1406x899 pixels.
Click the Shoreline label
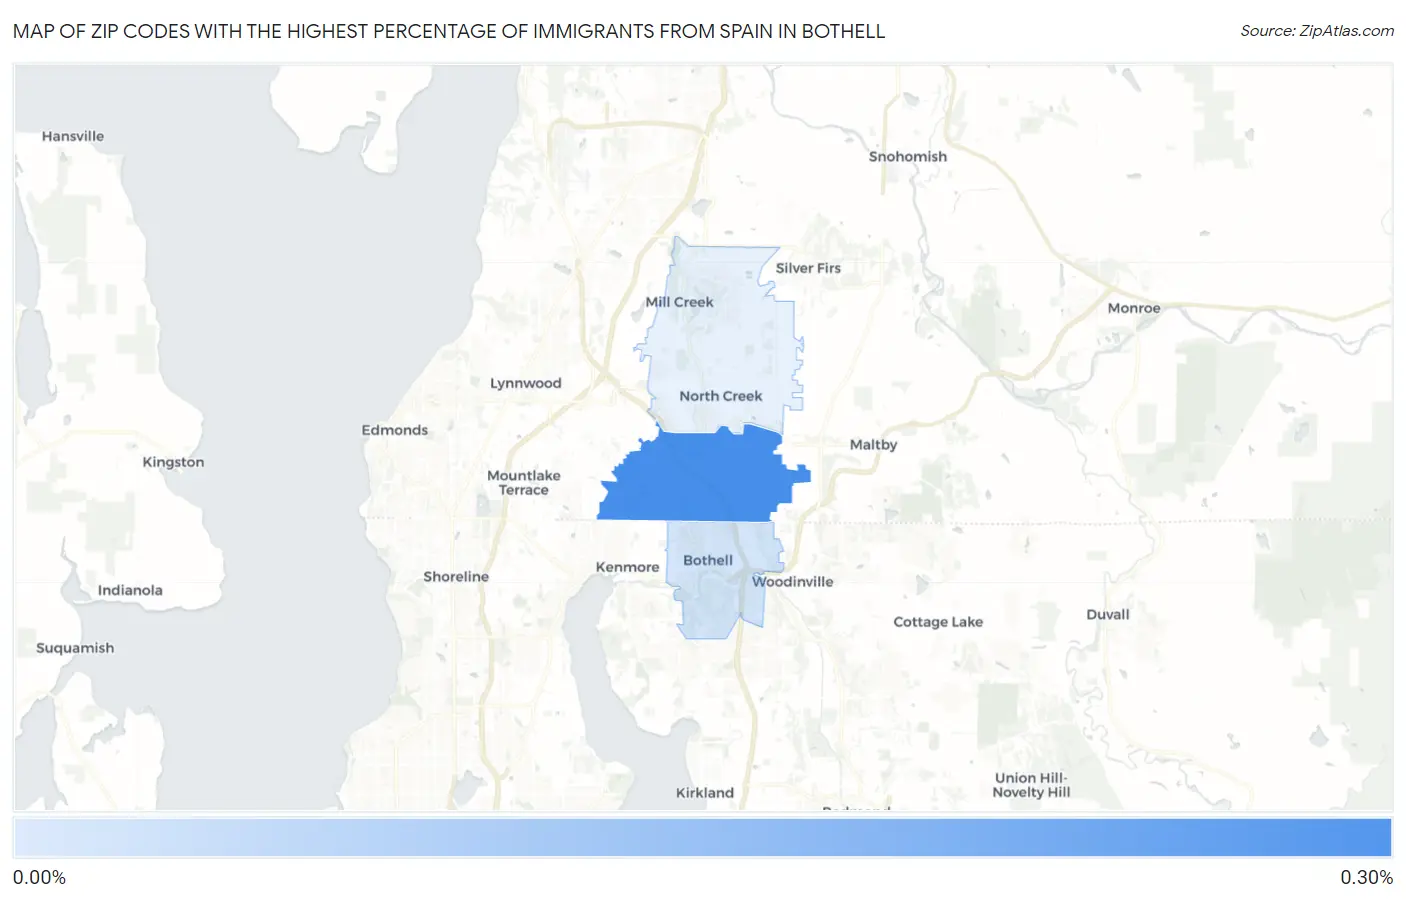456,577
